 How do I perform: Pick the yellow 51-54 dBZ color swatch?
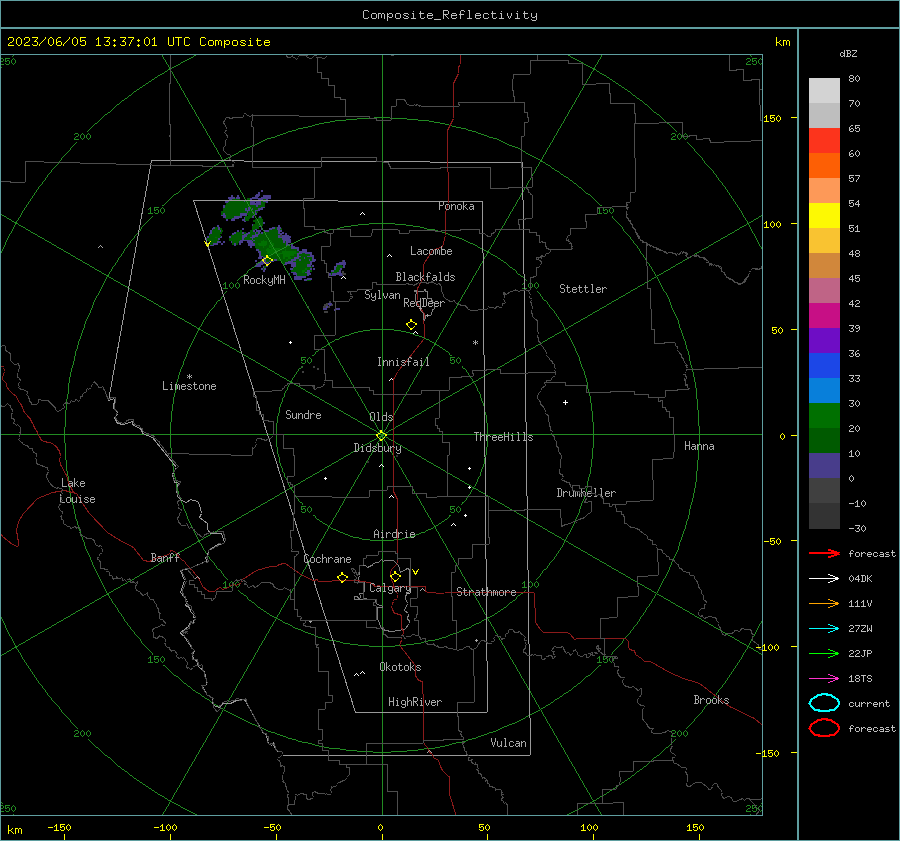[824, 216]
